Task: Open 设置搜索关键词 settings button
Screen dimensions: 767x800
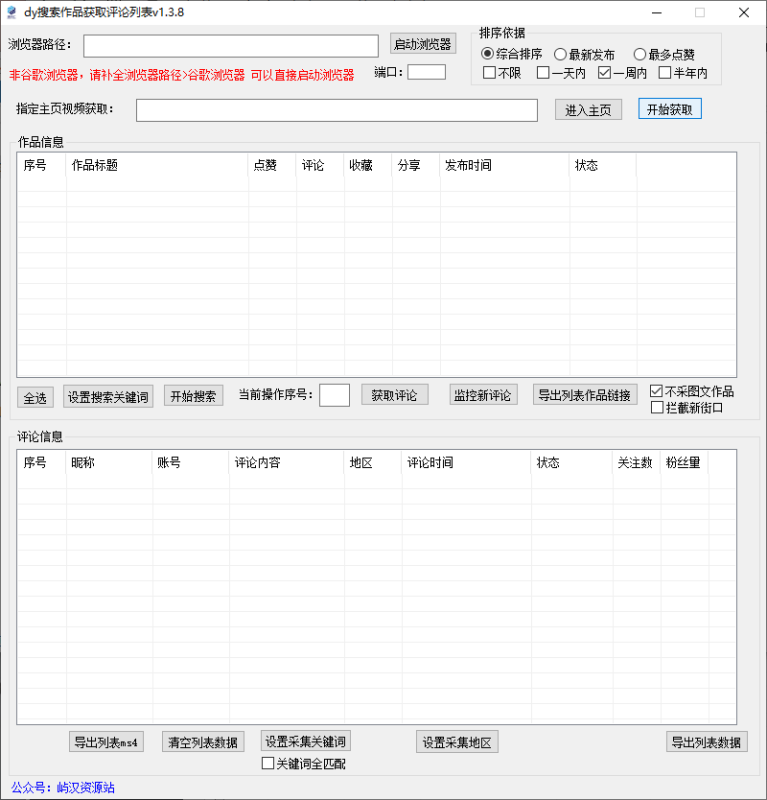Action: point(108,397)
